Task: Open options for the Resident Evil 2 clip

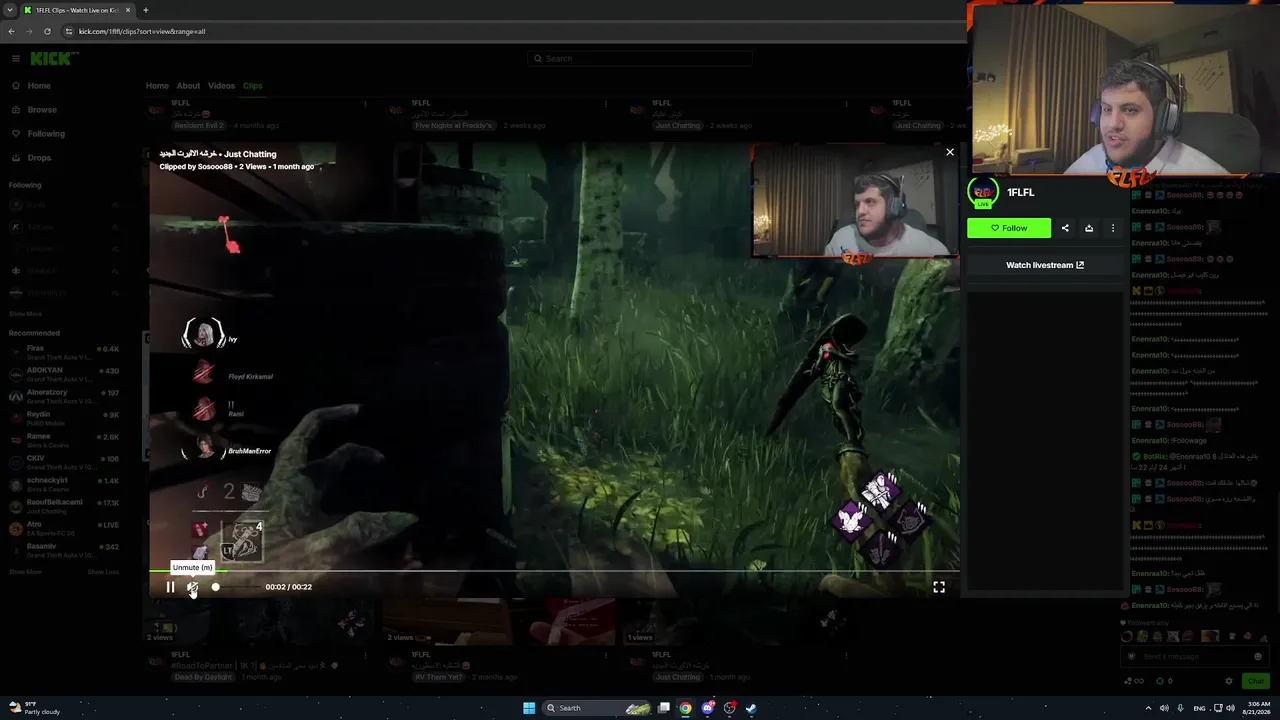Action: click(365, 103)
